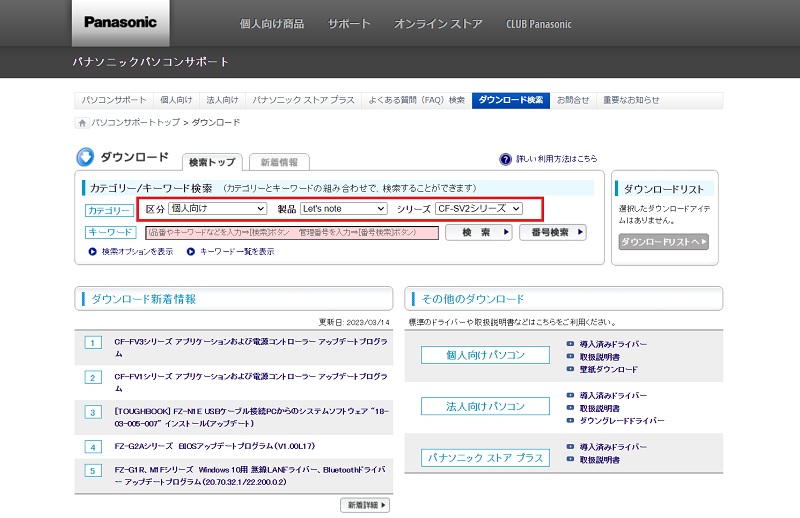800x518 pixels.
Task: Click the 番号検索 button
Action: coord(553,233)
